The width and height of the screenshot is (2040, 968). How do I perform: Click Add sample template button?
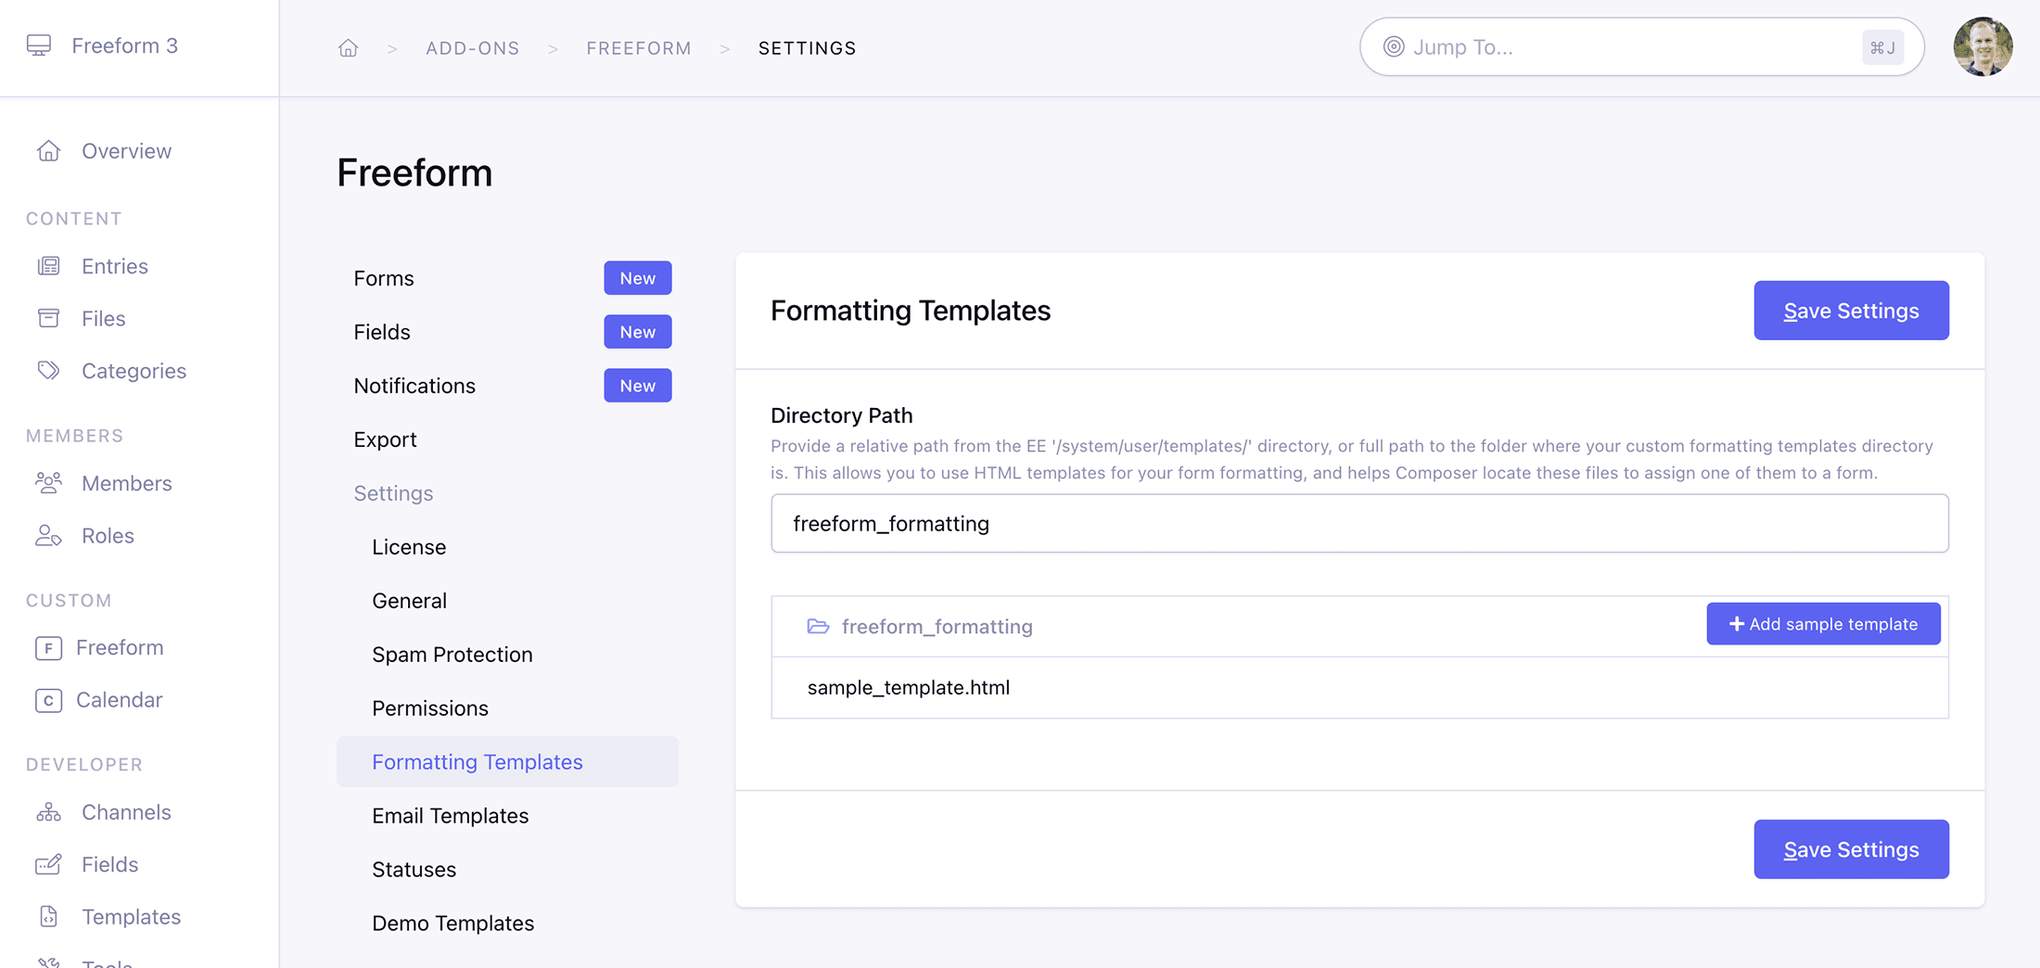(x=1823, y=624)
